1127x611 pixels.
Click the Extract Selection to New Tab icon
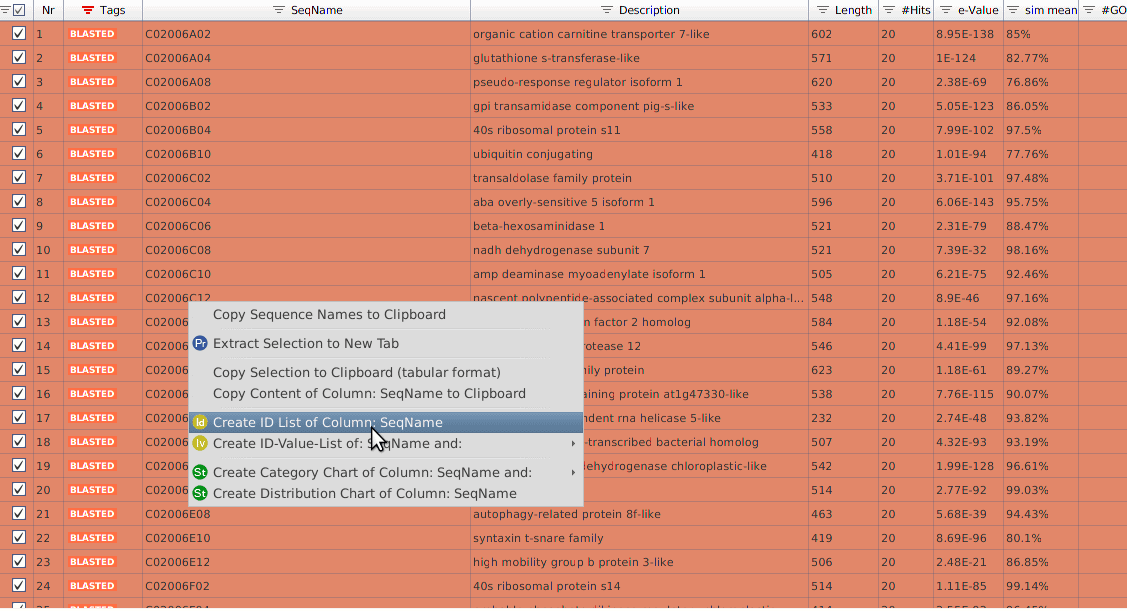pyautogui.click(x=200, y=342)
